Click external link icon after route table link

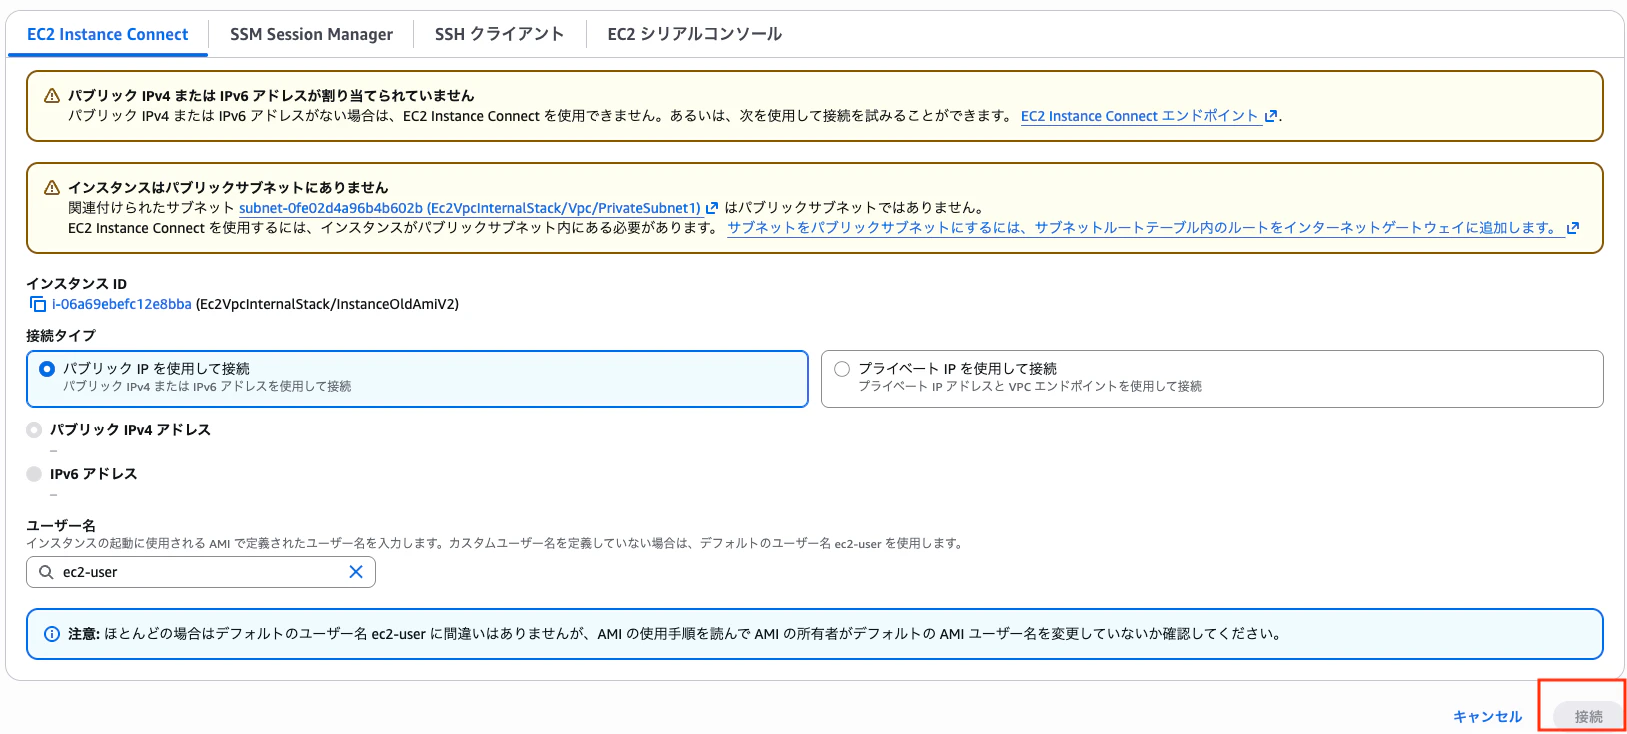[1573, 228]
